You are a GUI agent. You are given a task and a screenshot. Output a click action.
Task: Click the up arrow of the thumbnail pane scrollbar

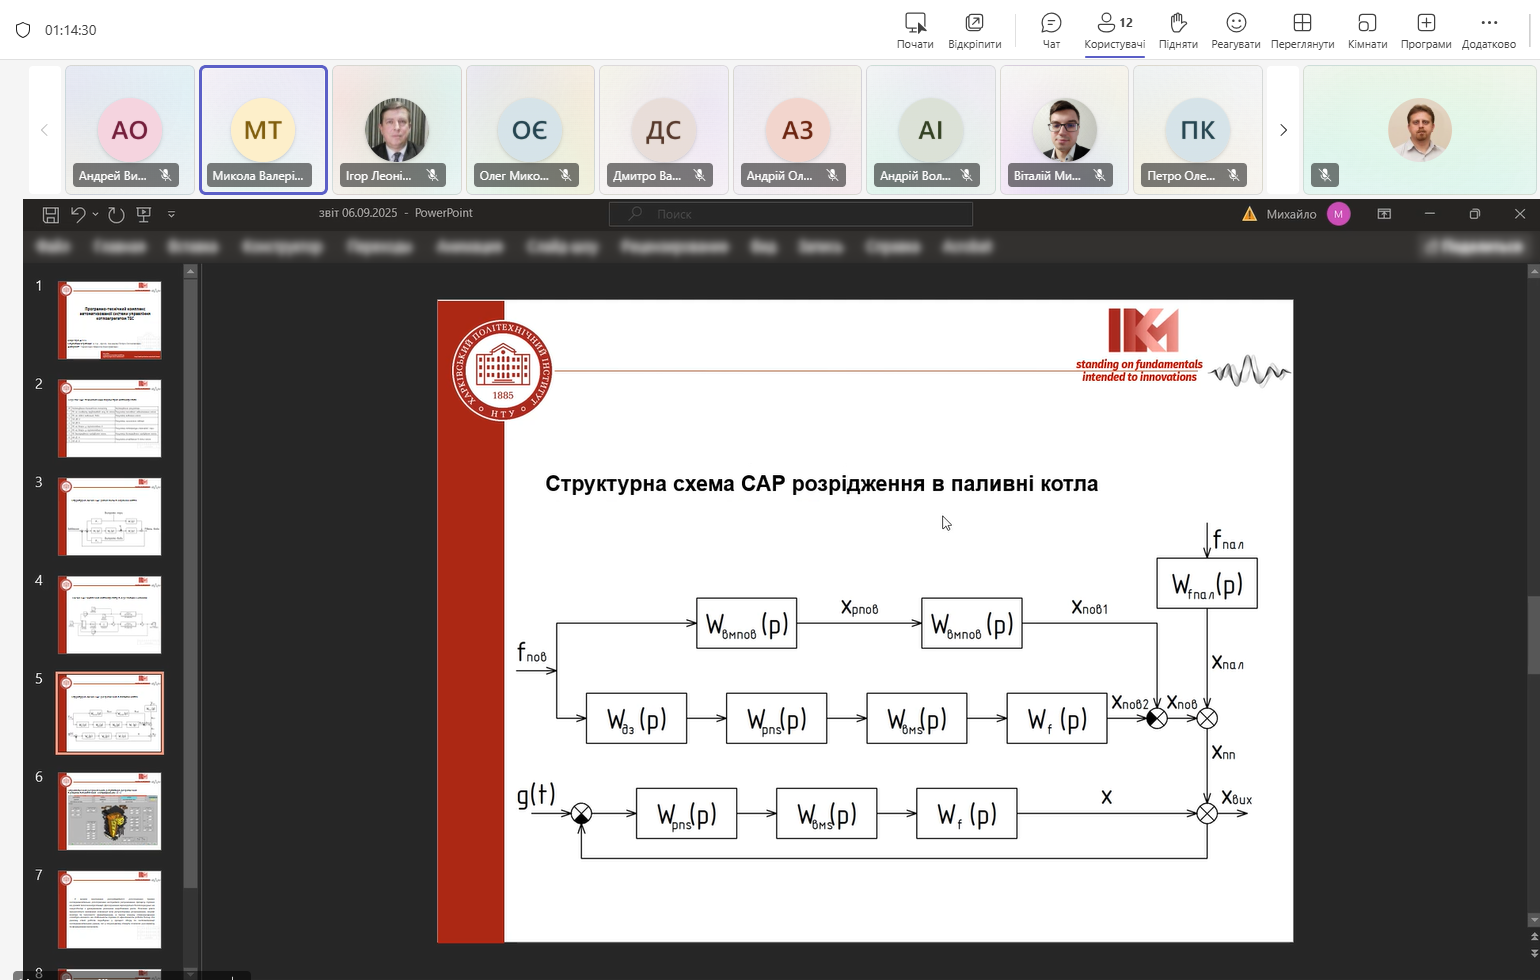[x=191, y=271]
